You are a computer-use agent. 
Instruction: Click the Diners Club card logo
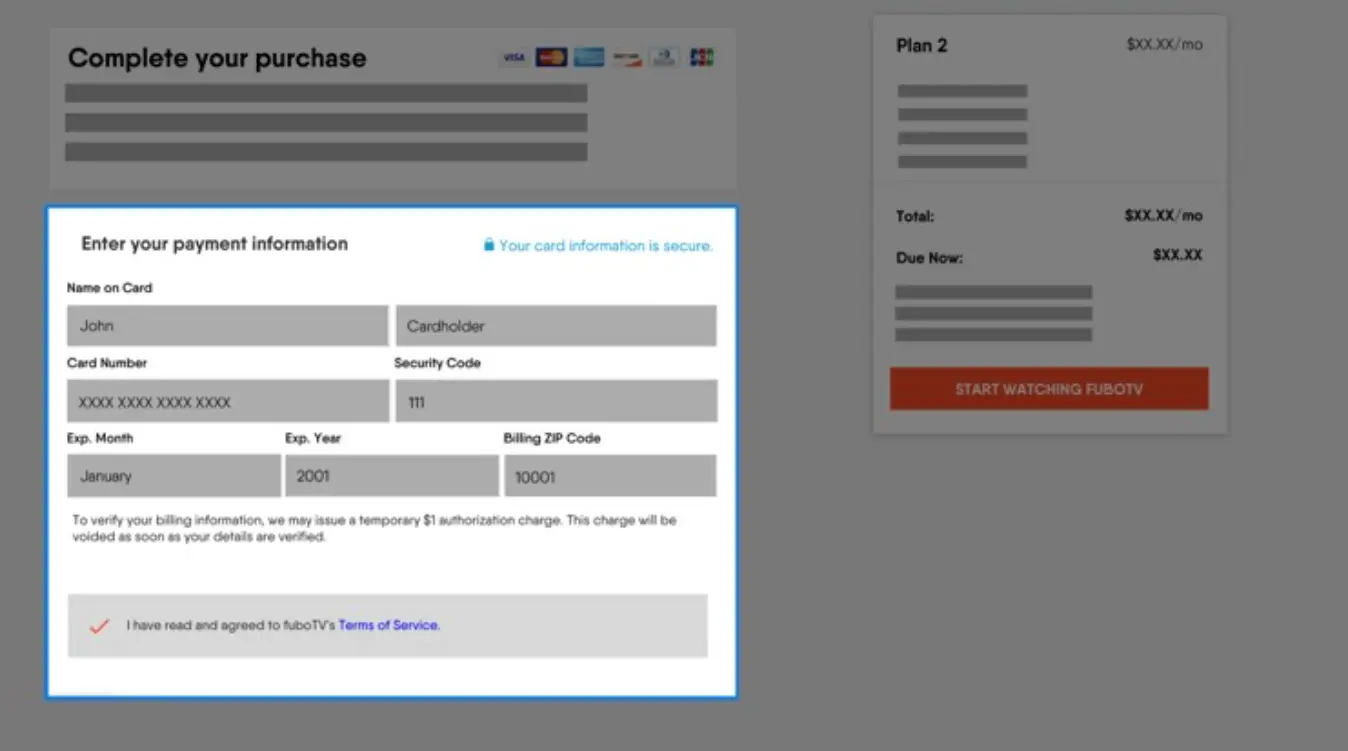664,58
